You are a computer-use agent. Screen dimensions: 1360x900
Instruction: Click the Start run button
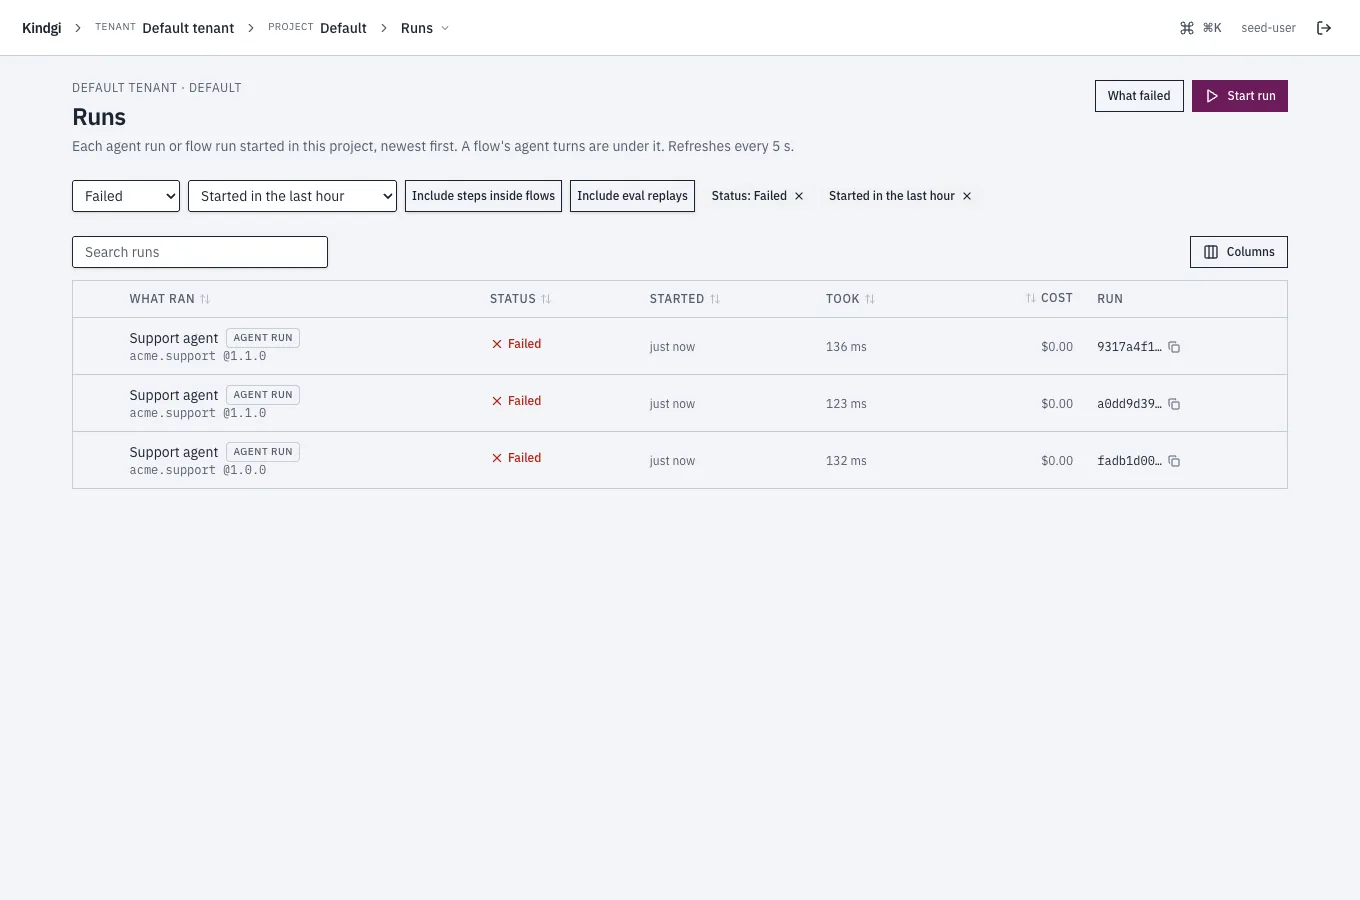(x=1240, y=96)
